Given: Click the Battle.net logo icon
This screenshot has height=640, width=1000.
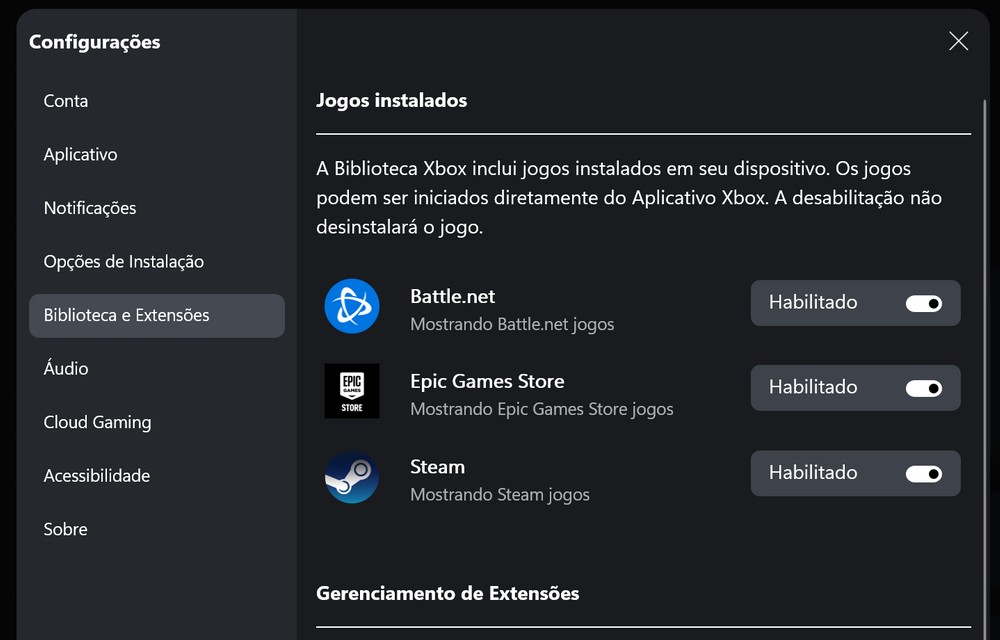Looking at the screenshot, I should coord(352,306).
